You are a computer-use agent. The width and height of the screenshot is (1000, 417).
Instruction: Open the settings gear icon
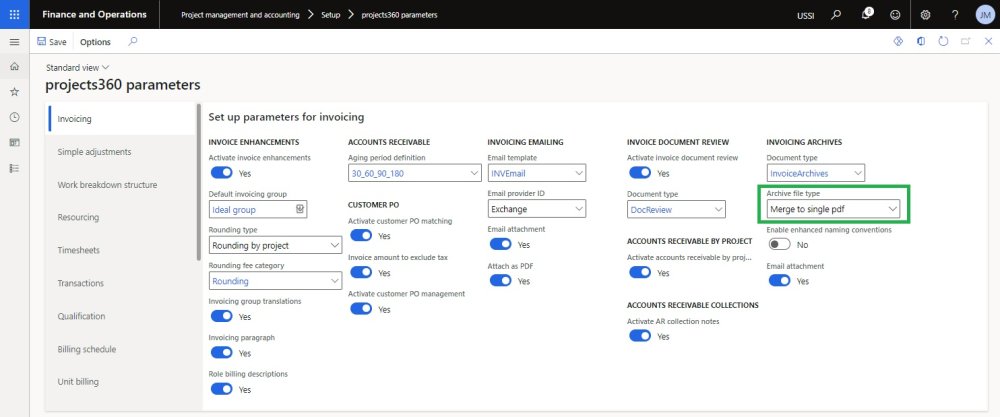pyautogui.click(x=925, y=15)
